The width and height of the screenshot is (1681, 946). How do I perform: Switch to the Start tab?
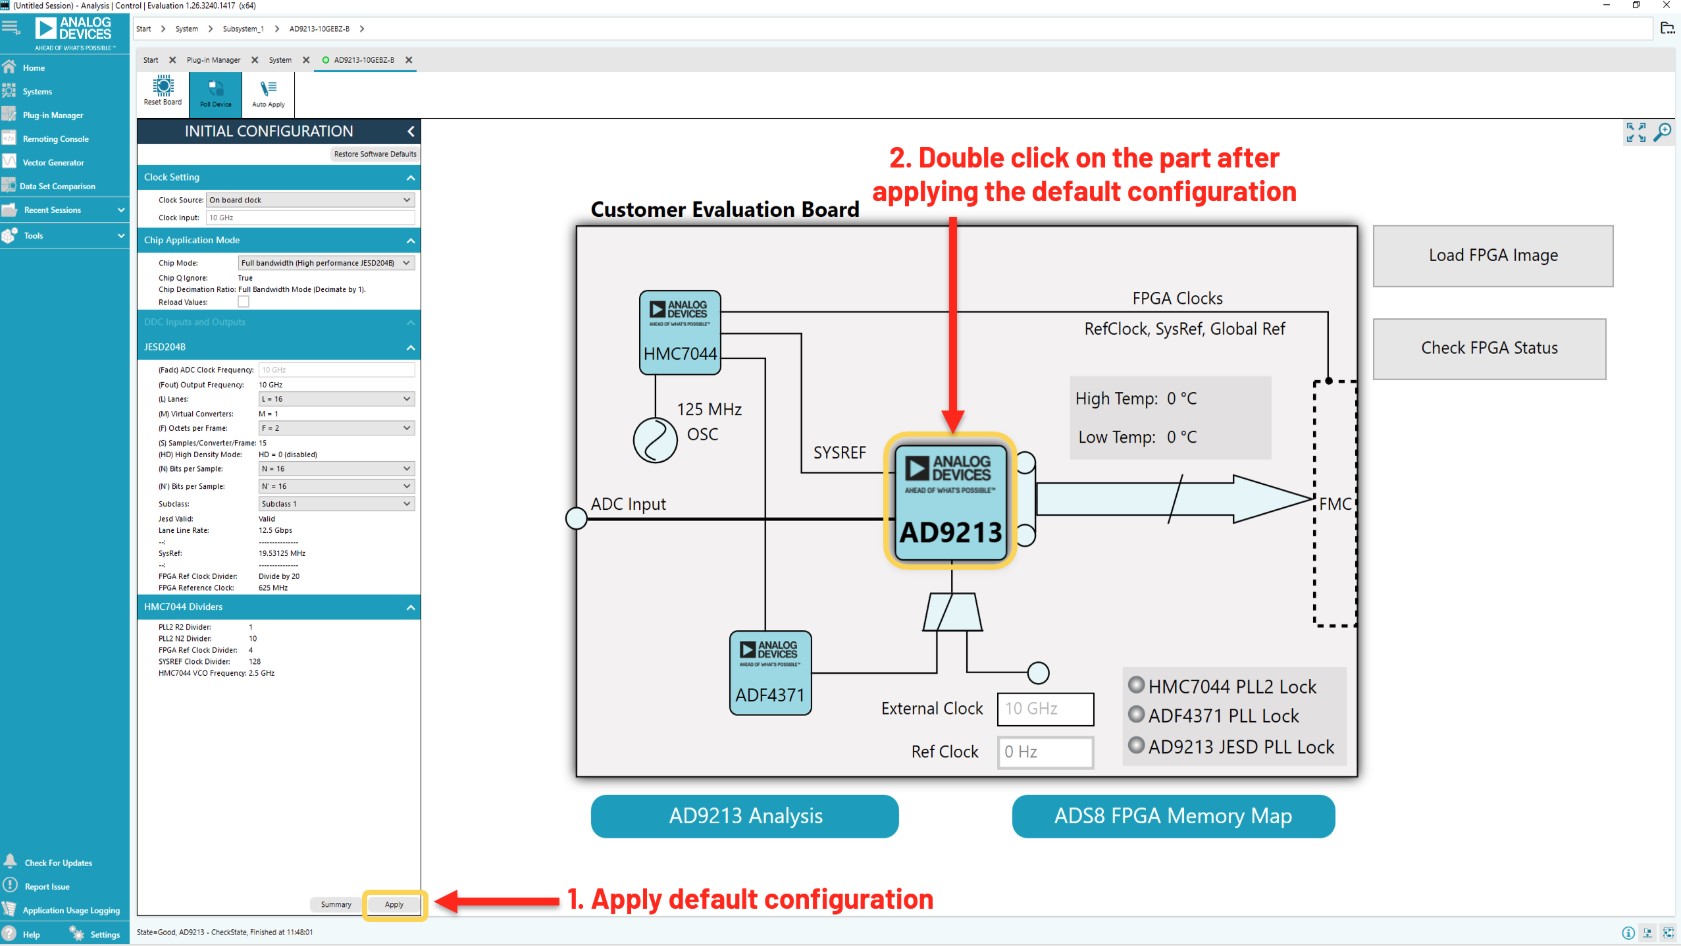click(151, 60)
